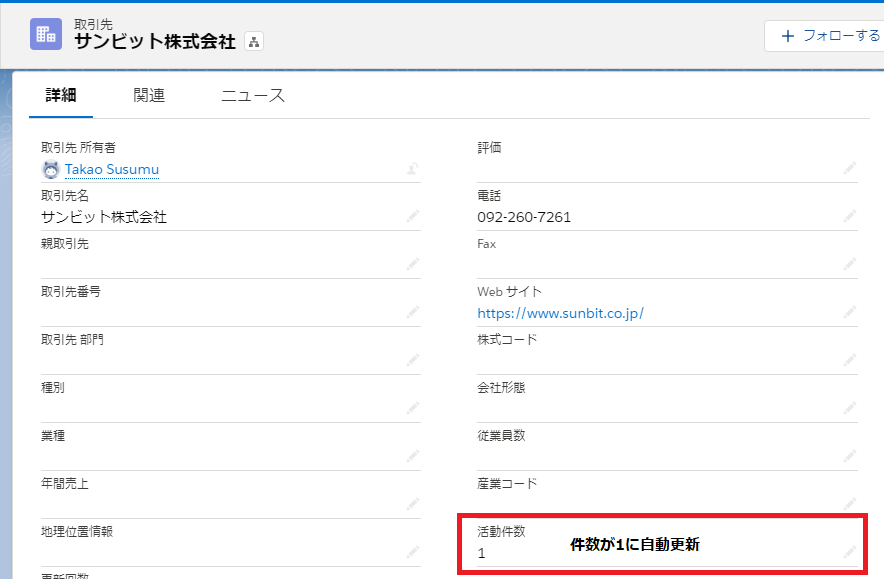Edit the 取引先 部門 field pencil icon
The width and height of the screenshot is (884, 579).
tap(413, 360)
